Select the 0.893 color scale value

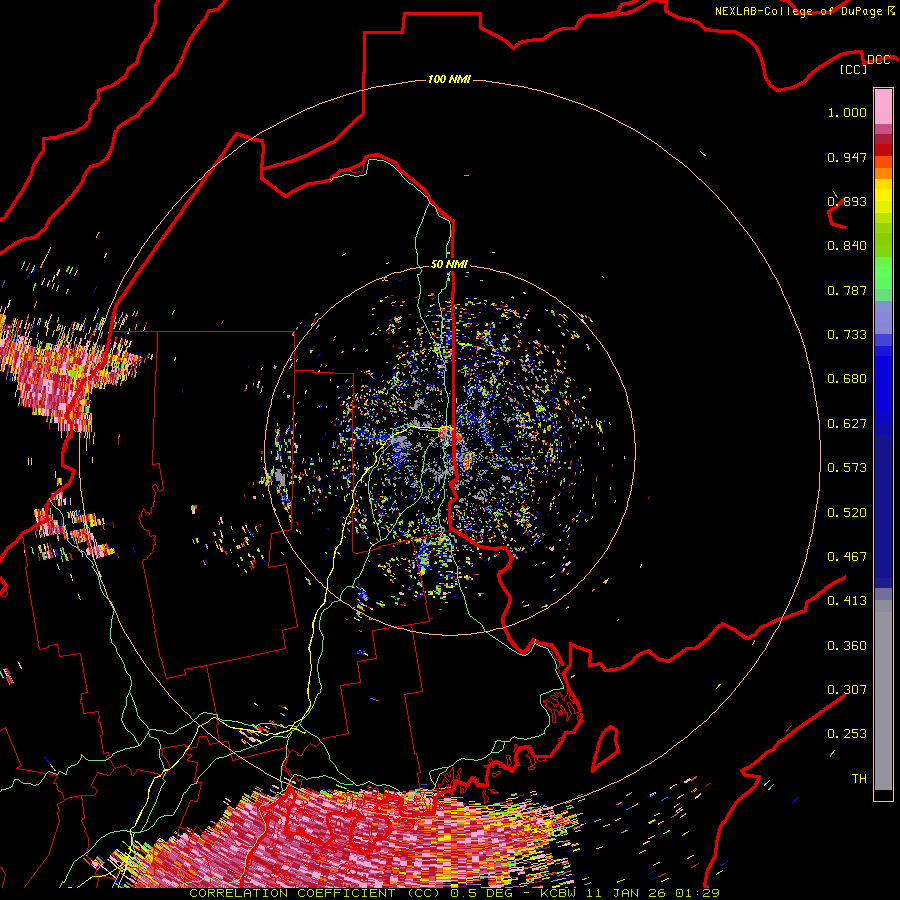pyautogui.click(x=847, y=201)
